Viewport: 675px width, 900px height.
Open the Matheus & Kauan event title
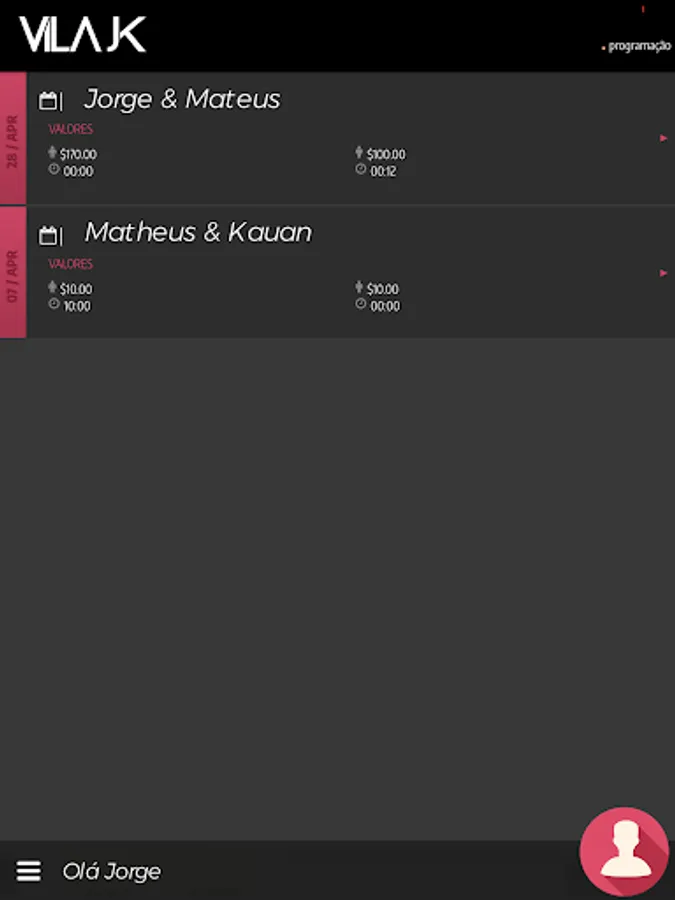tap(198, 232)
